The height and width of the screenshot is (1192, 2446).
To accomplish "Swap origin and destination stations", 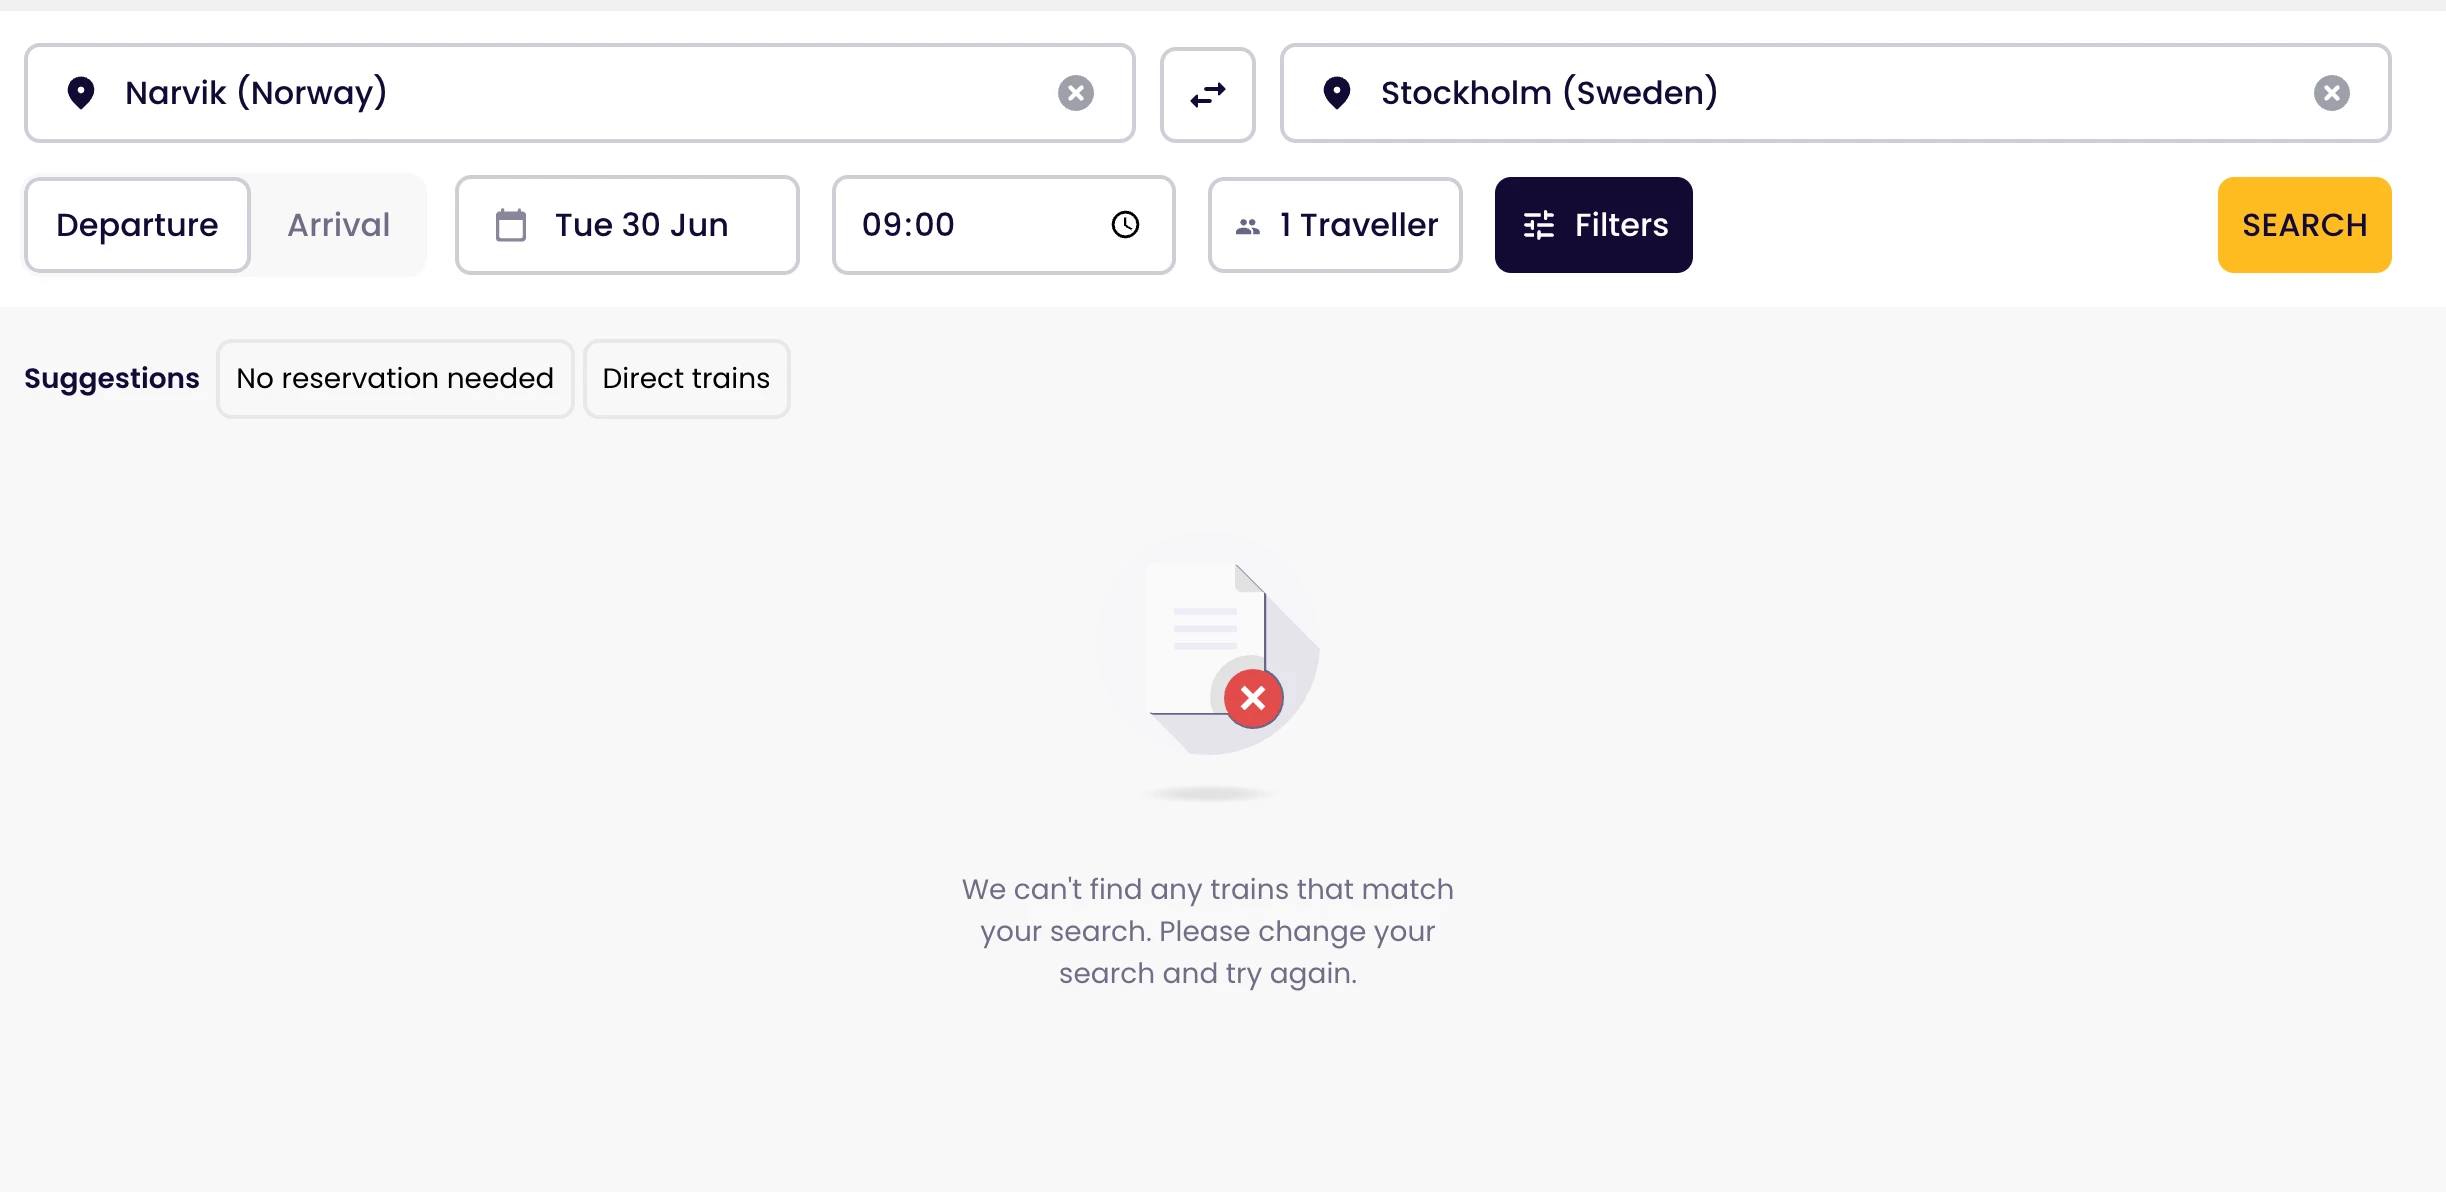I will click(x=1207, y=95).
